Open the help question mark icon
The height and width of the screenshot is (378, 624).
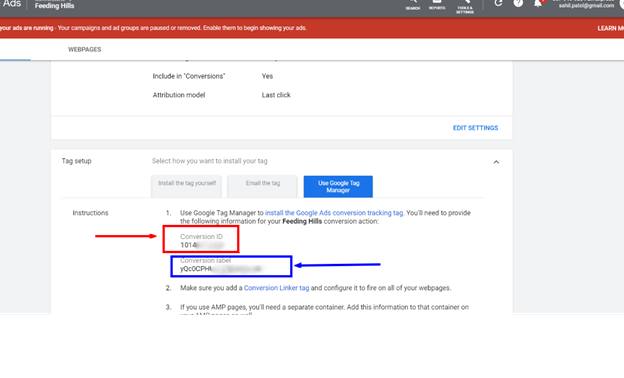click(x=518, y=3)
